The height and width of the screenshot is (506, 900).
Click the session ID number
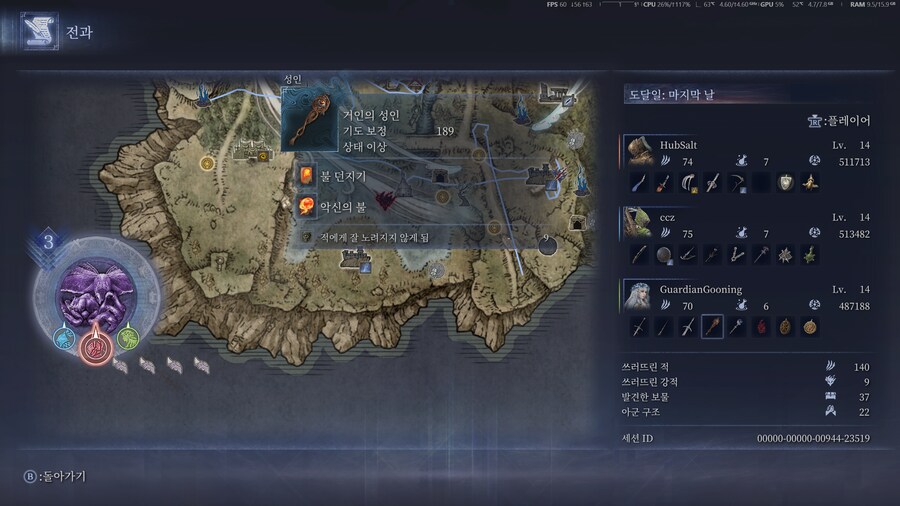(813, 438)
